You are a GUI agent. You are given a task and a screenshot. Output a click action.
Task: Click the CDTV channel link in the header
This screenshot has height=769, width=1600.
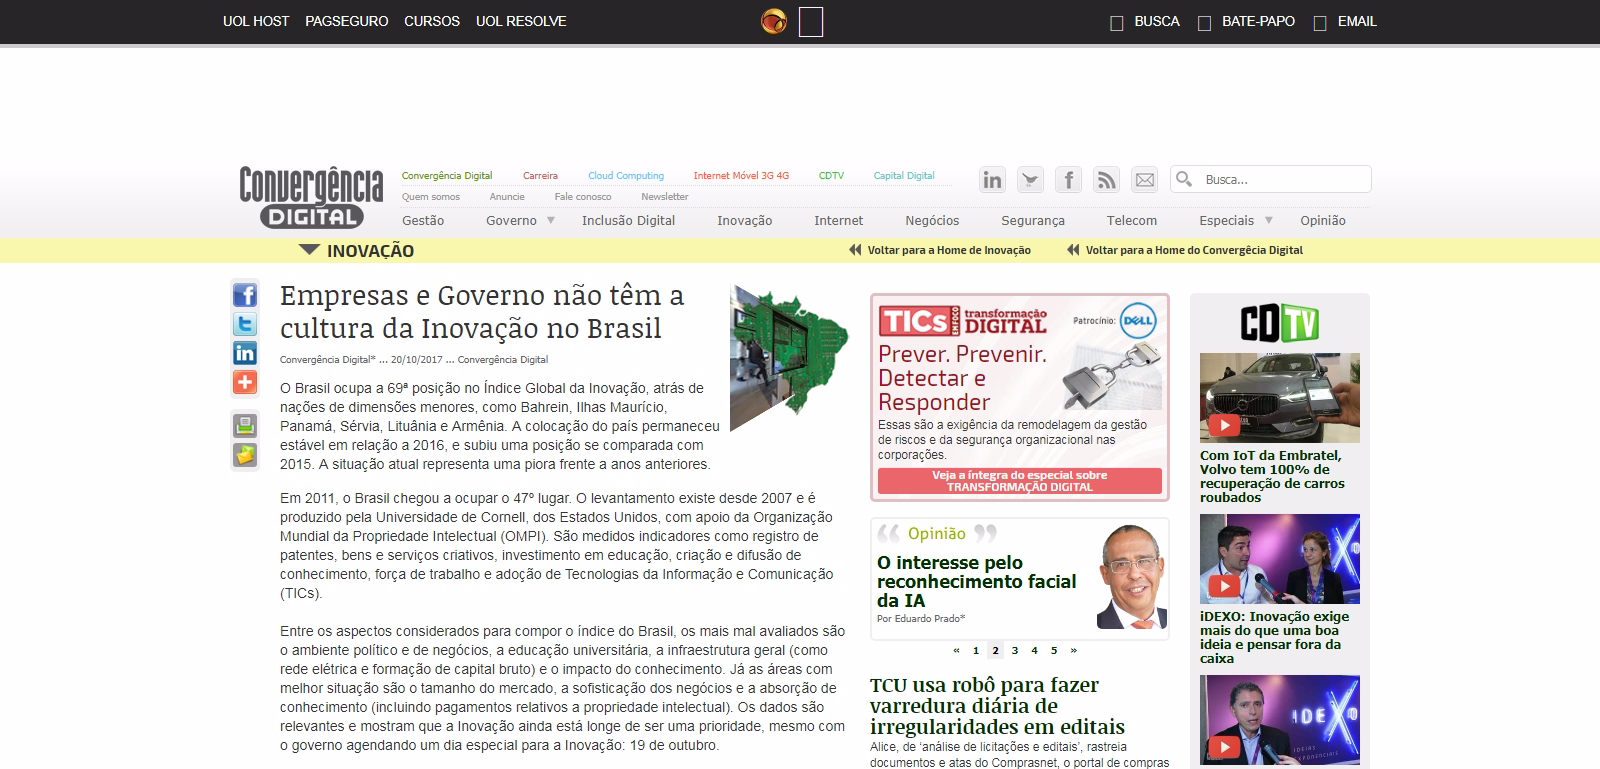point(831,175)
